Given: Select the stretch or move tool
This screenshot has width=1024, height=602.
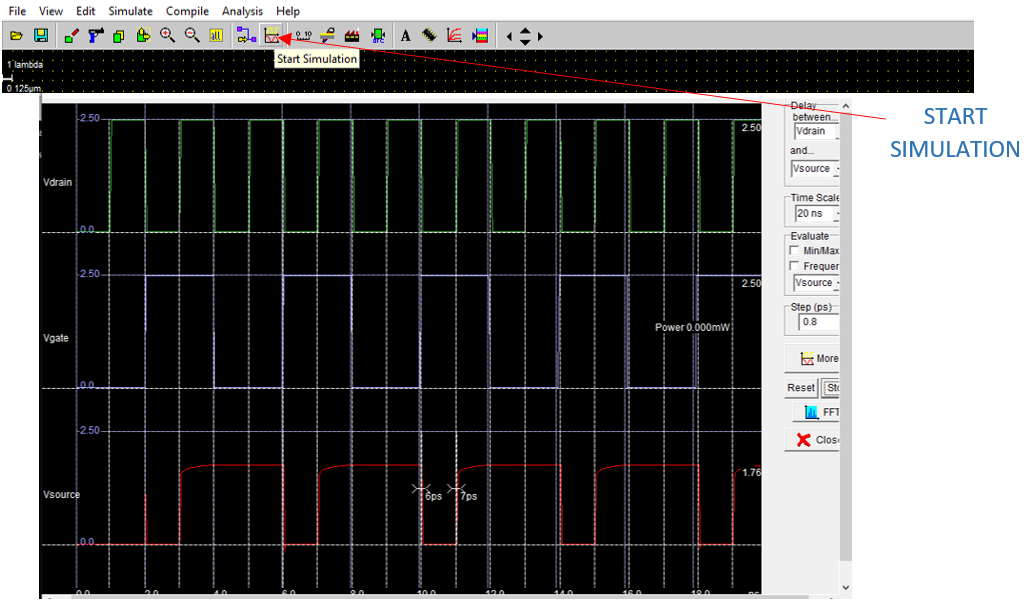Looking at the screenshot, I should tap(143, 36).
